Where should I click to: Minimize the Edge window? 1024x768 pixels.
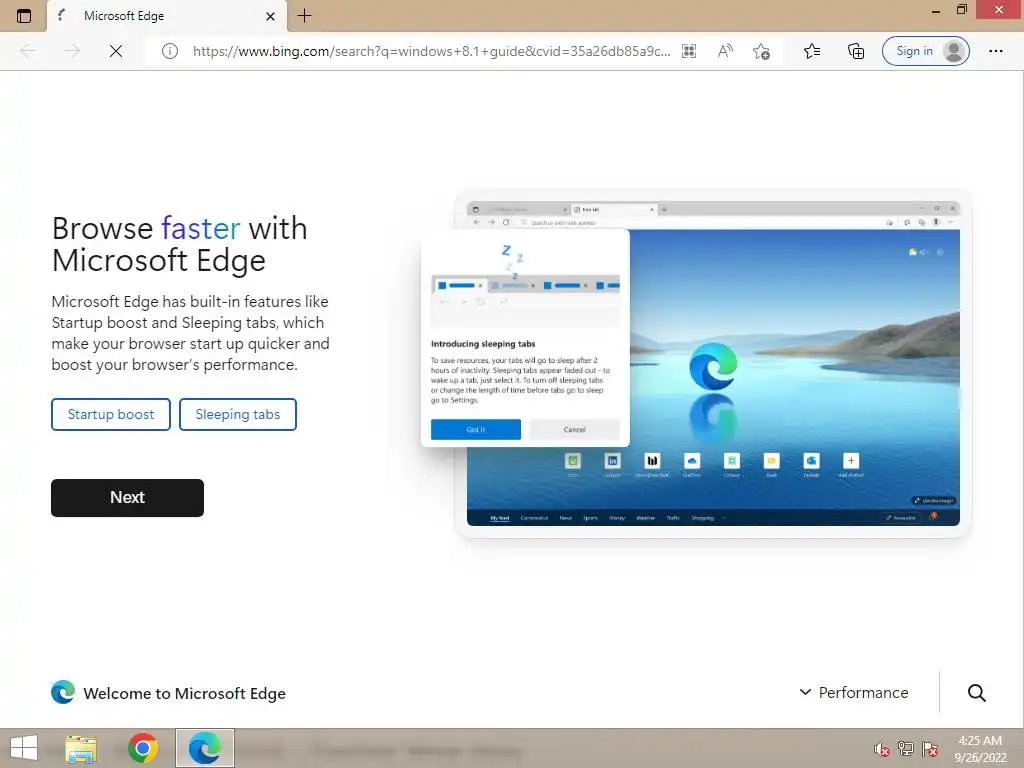click(936, 10)
